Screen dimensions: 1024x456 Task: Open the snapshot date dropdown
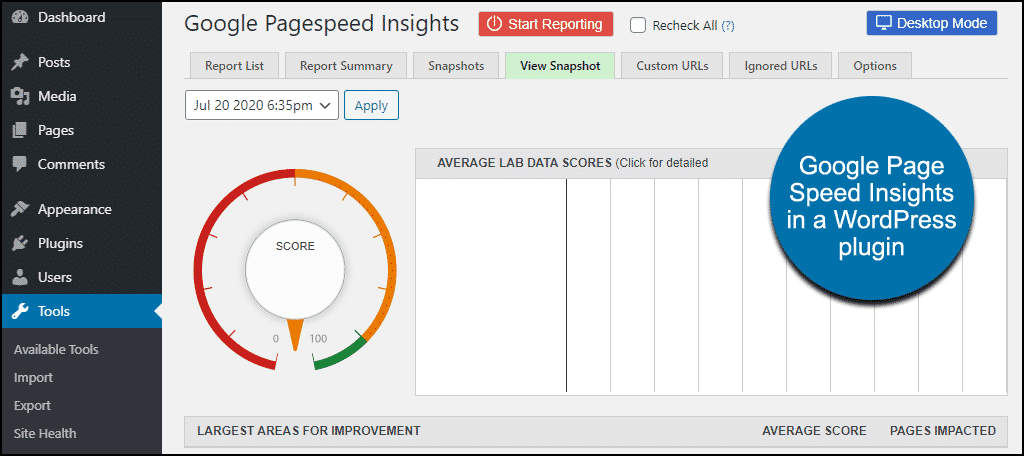coord(262,105)
